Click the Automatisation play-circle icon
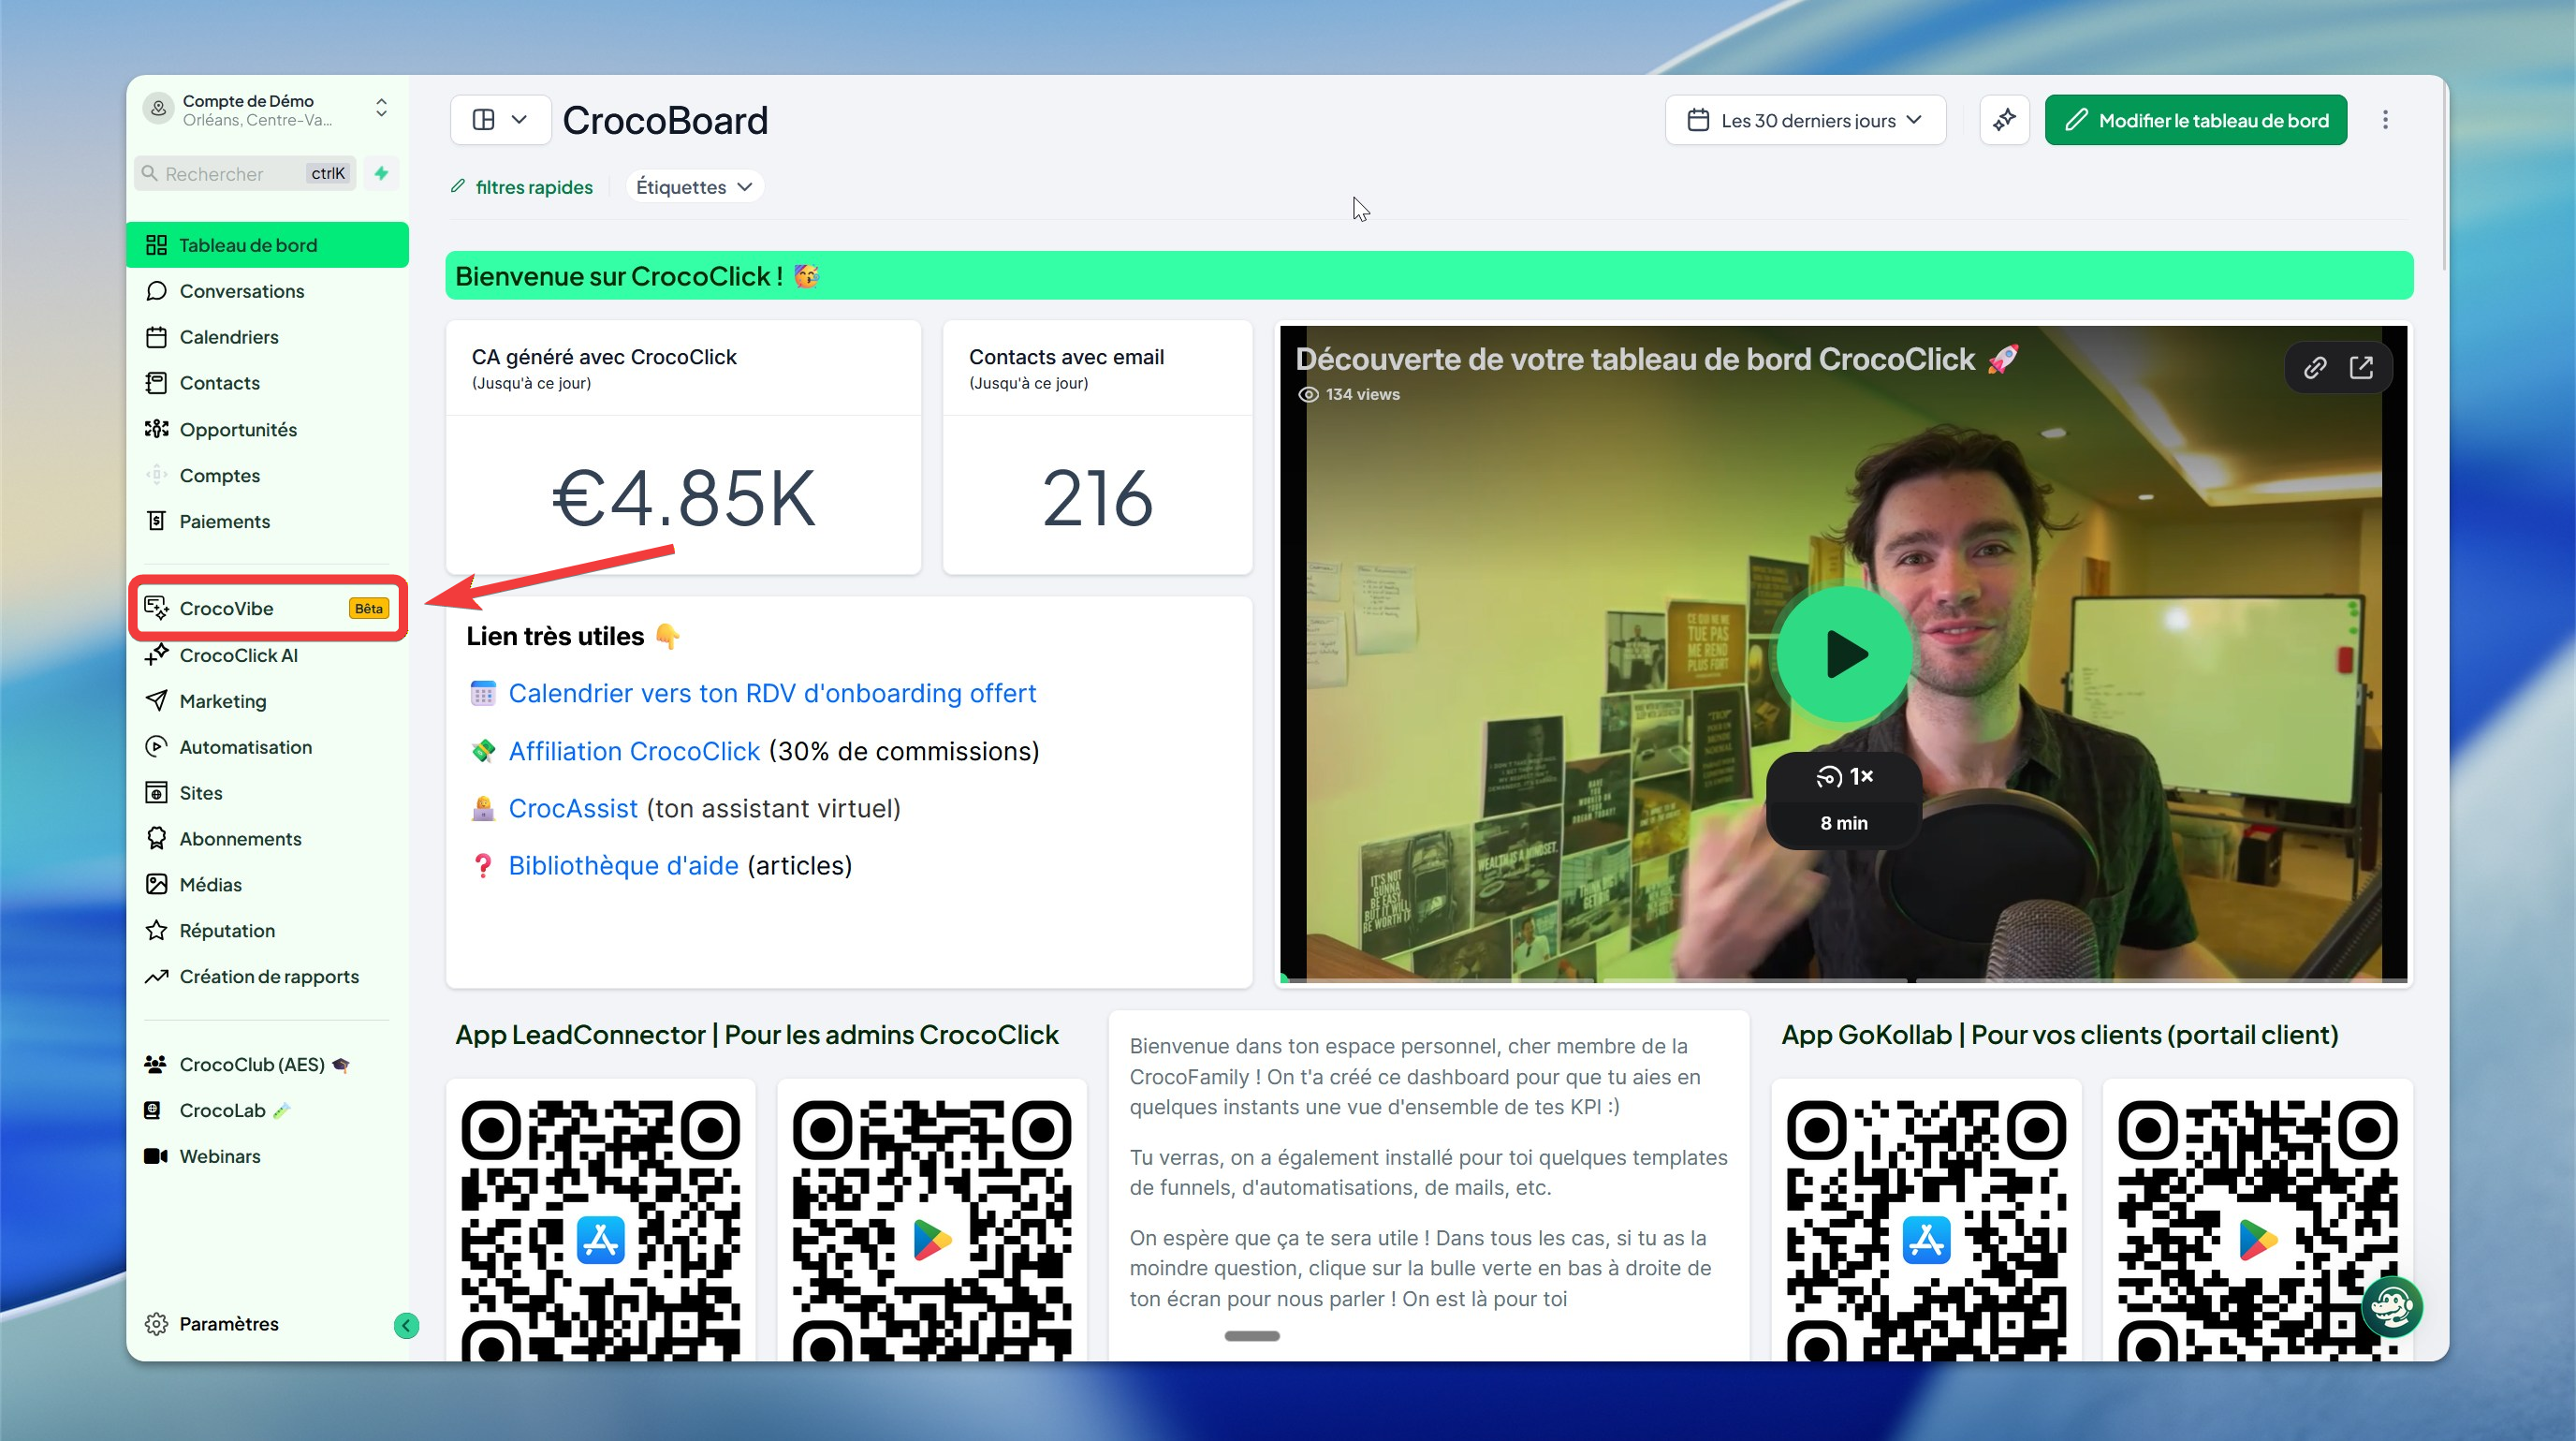The width and height of the screenshot is (2576, 1441). coord(156,747)
